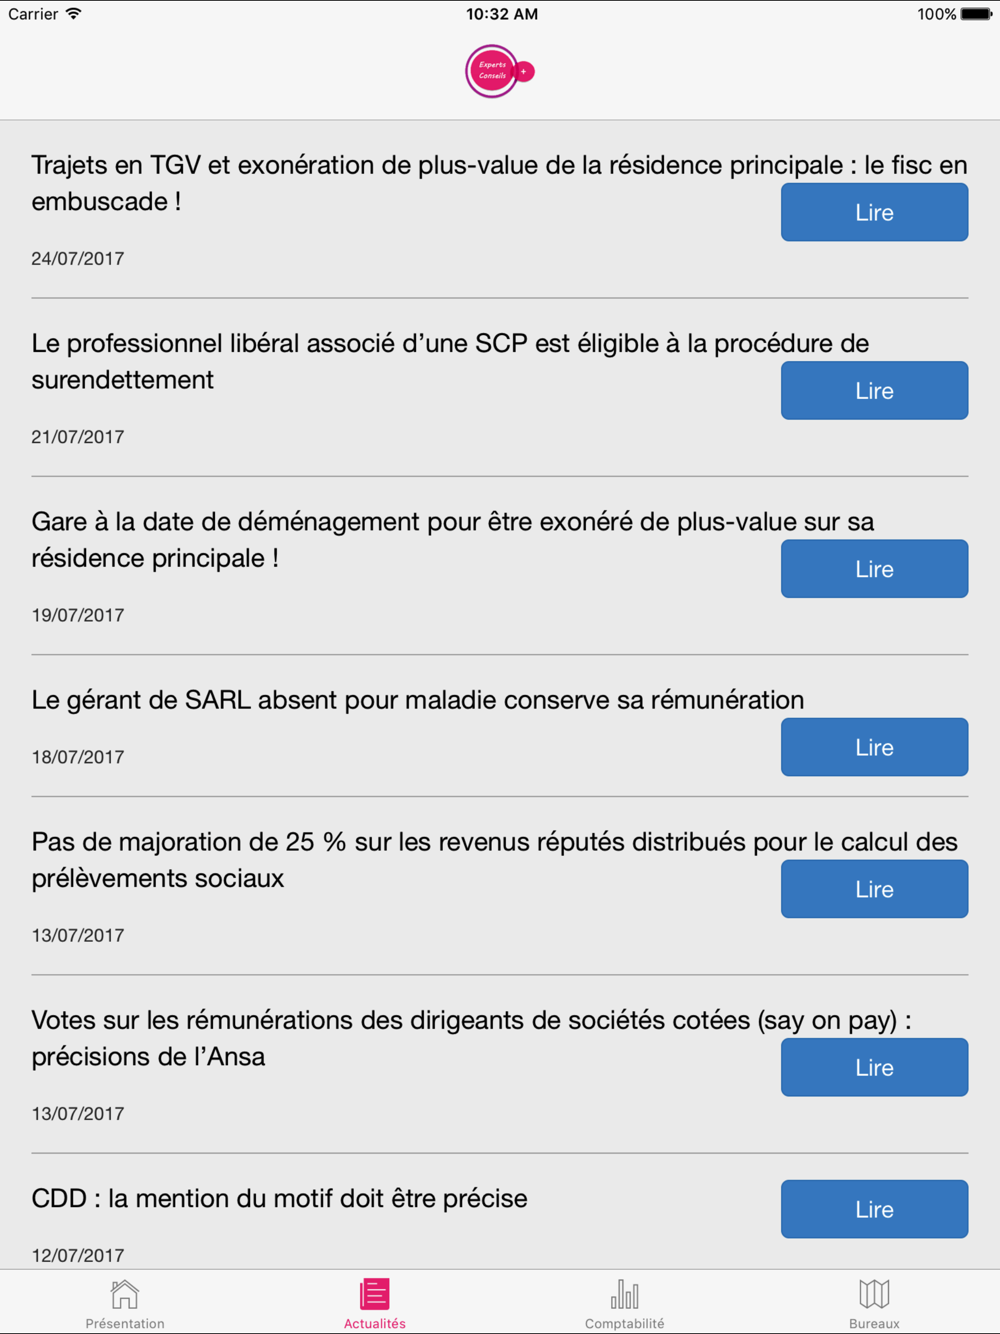
Task: Read the TGV plus-value article
Action: pyautogui.click(x=874, y=212)
